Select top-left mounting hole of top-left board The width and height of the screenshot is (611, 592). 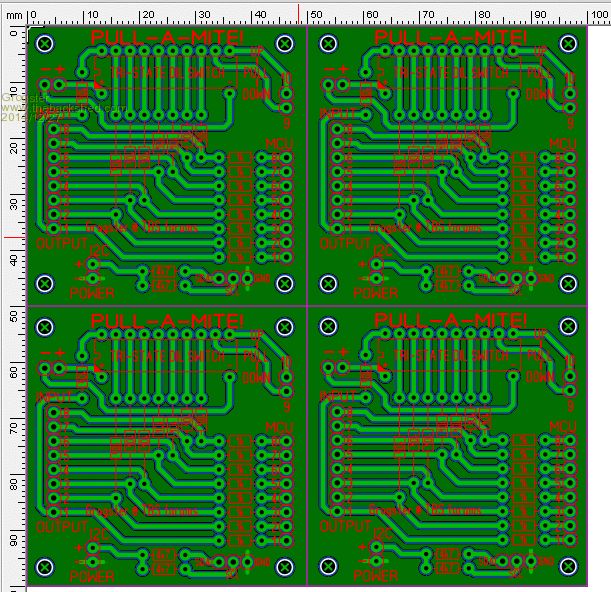click(44, 42)
